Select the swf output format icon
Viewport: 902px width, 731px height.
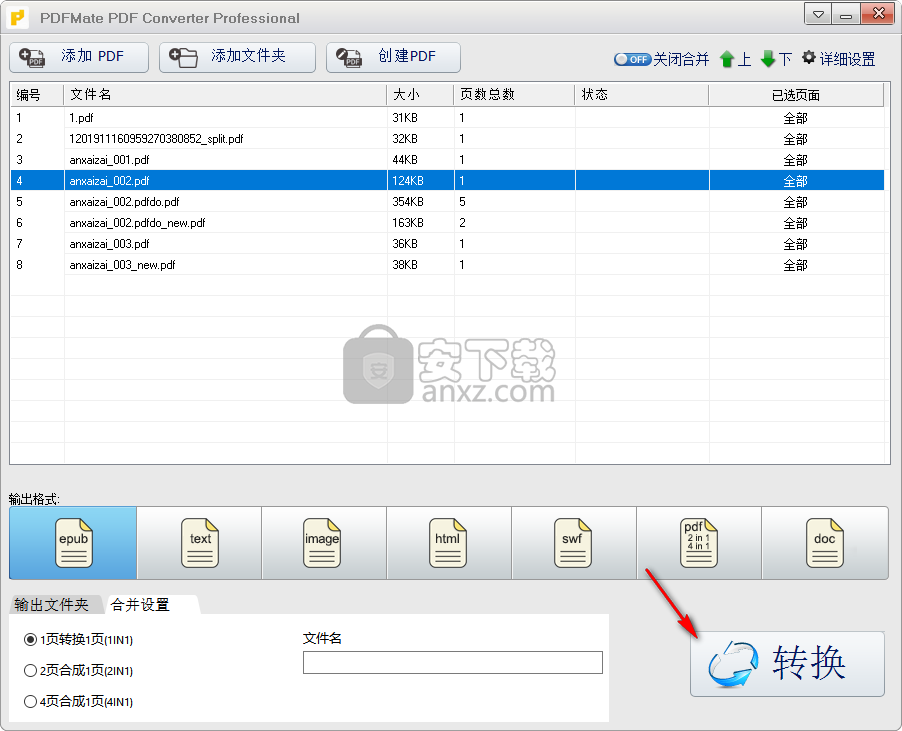(x=572, y=543)
